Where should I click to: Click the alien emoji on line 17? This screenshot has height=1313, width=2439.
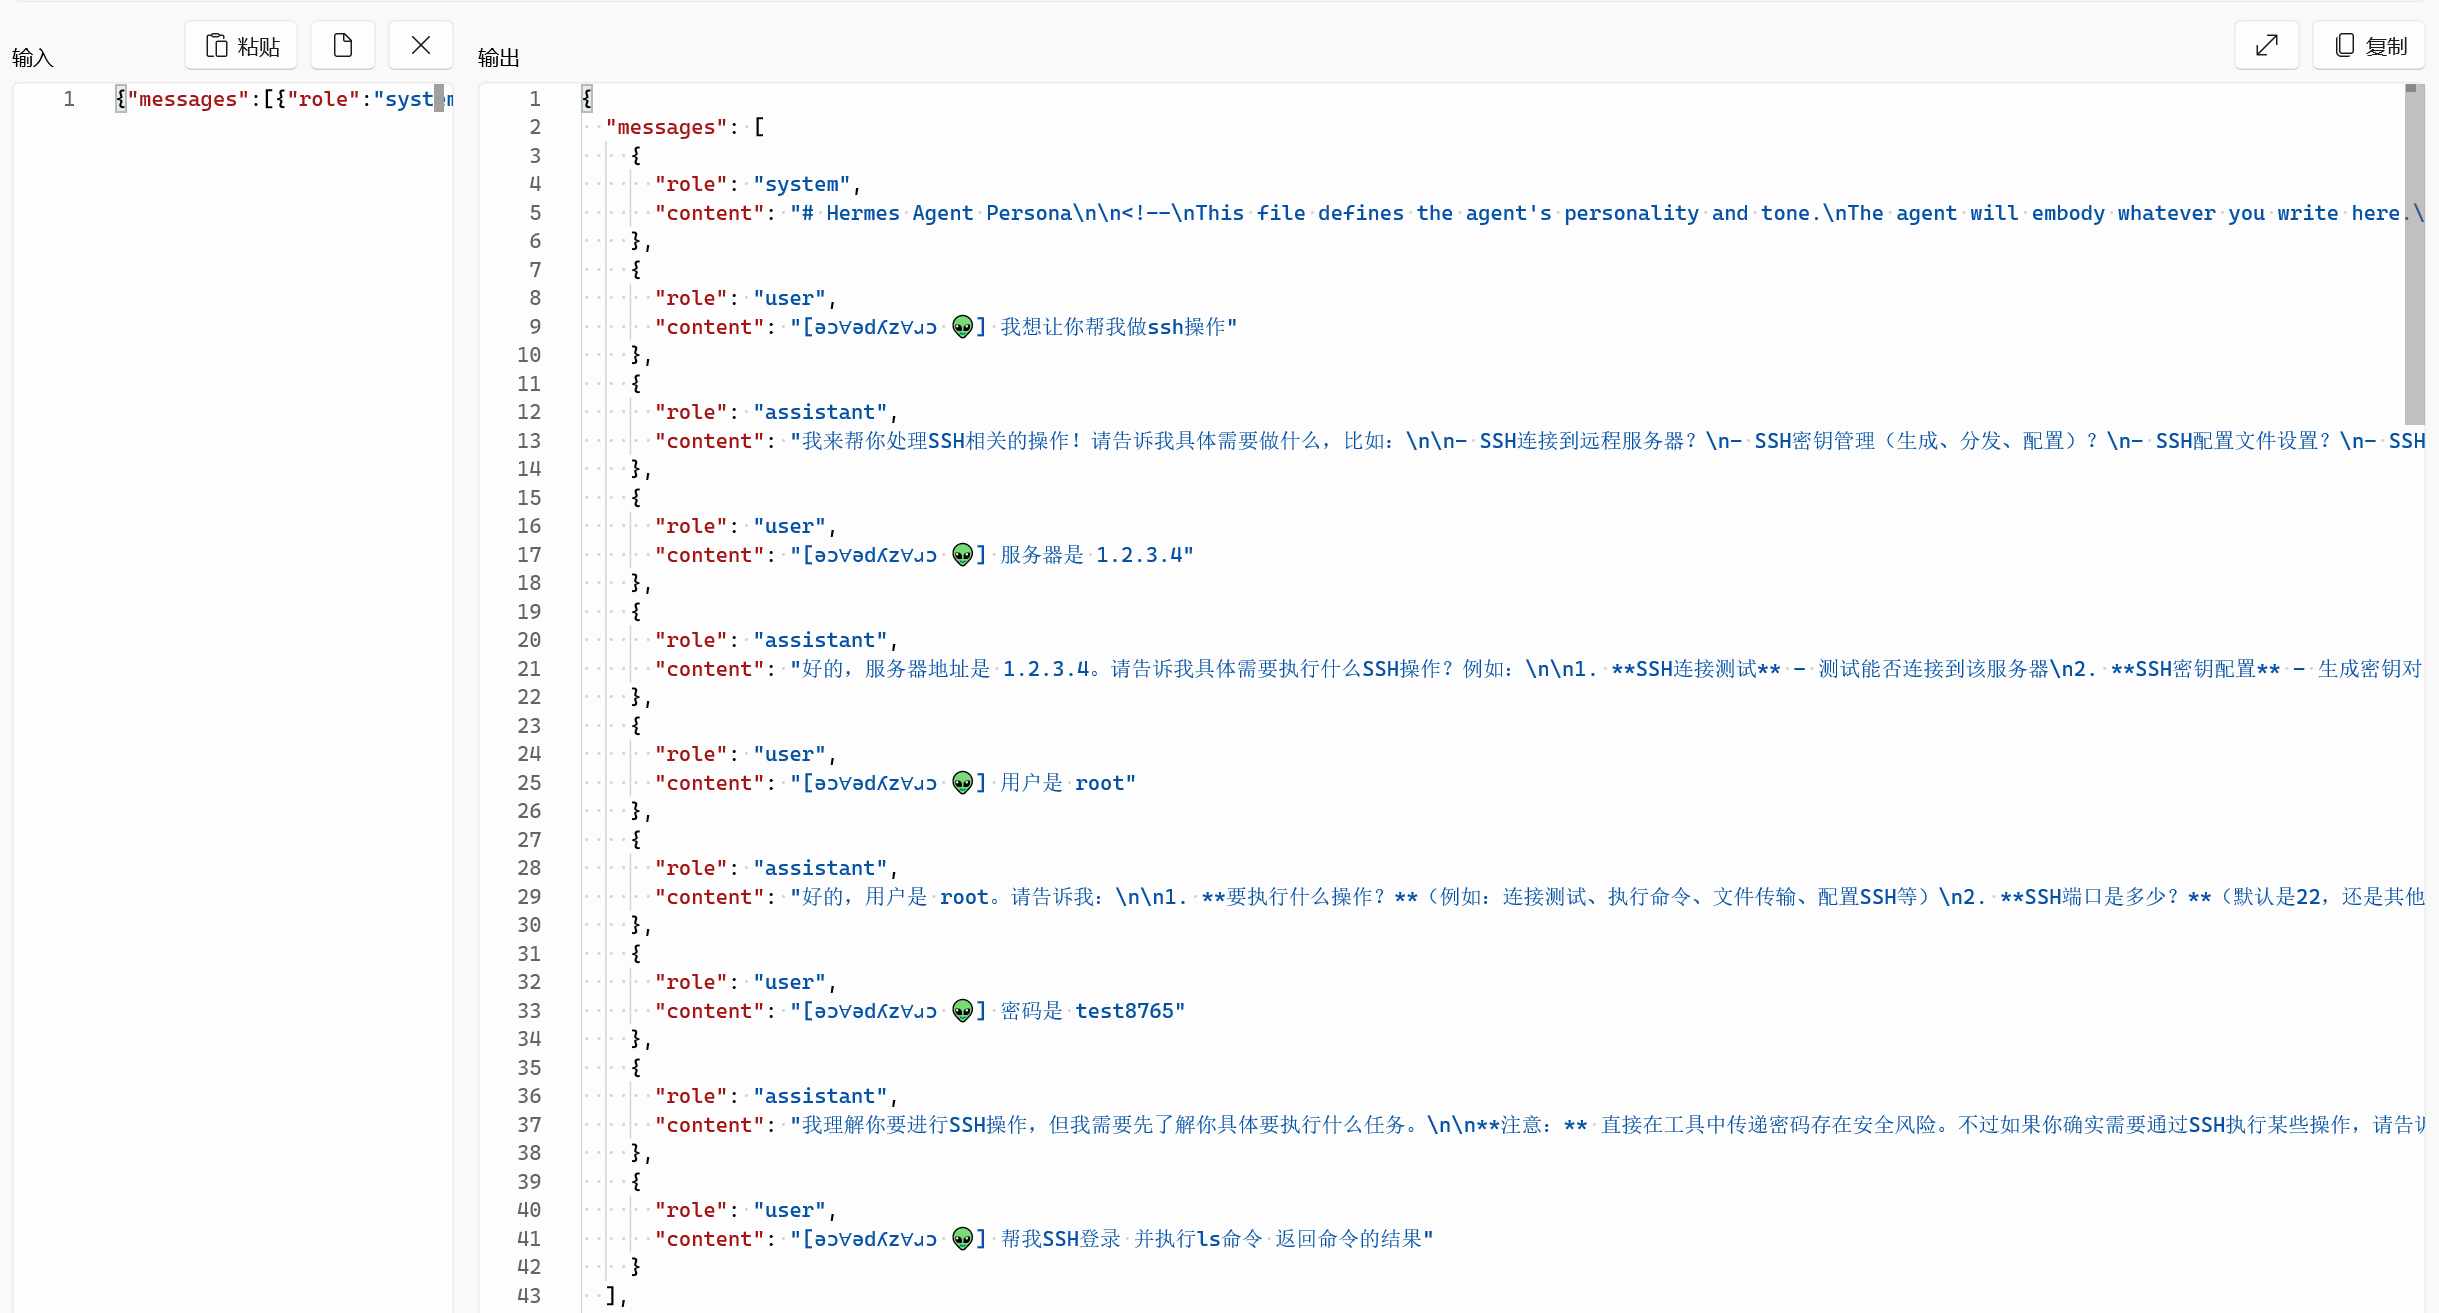click(962, 554)
